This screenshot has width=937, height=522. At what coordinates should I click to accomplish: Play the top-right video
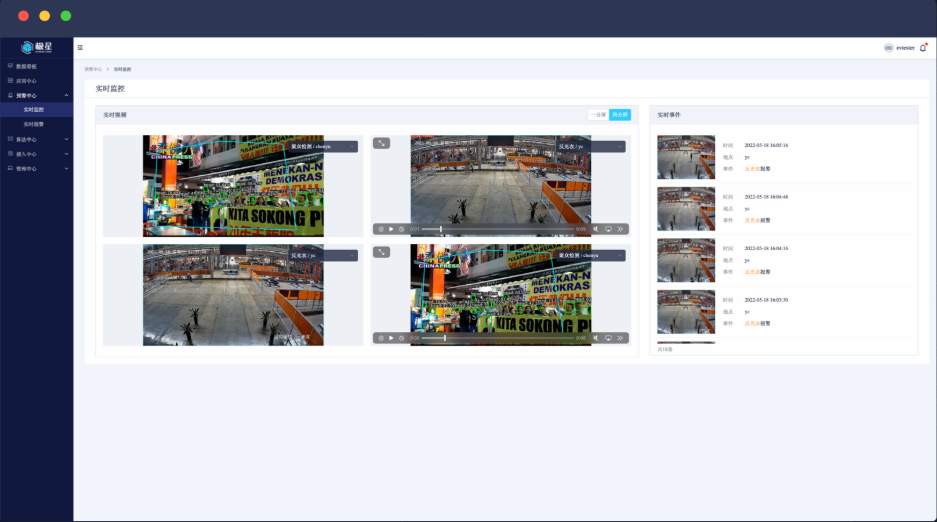tap(391, 229)
